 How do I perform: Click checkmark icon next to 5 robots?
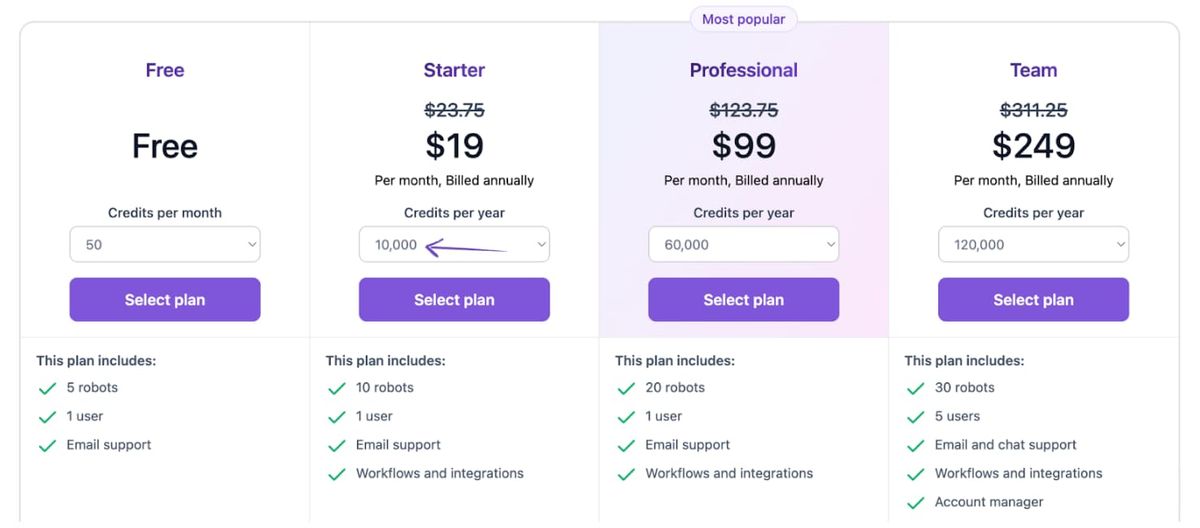coord(46,388)
